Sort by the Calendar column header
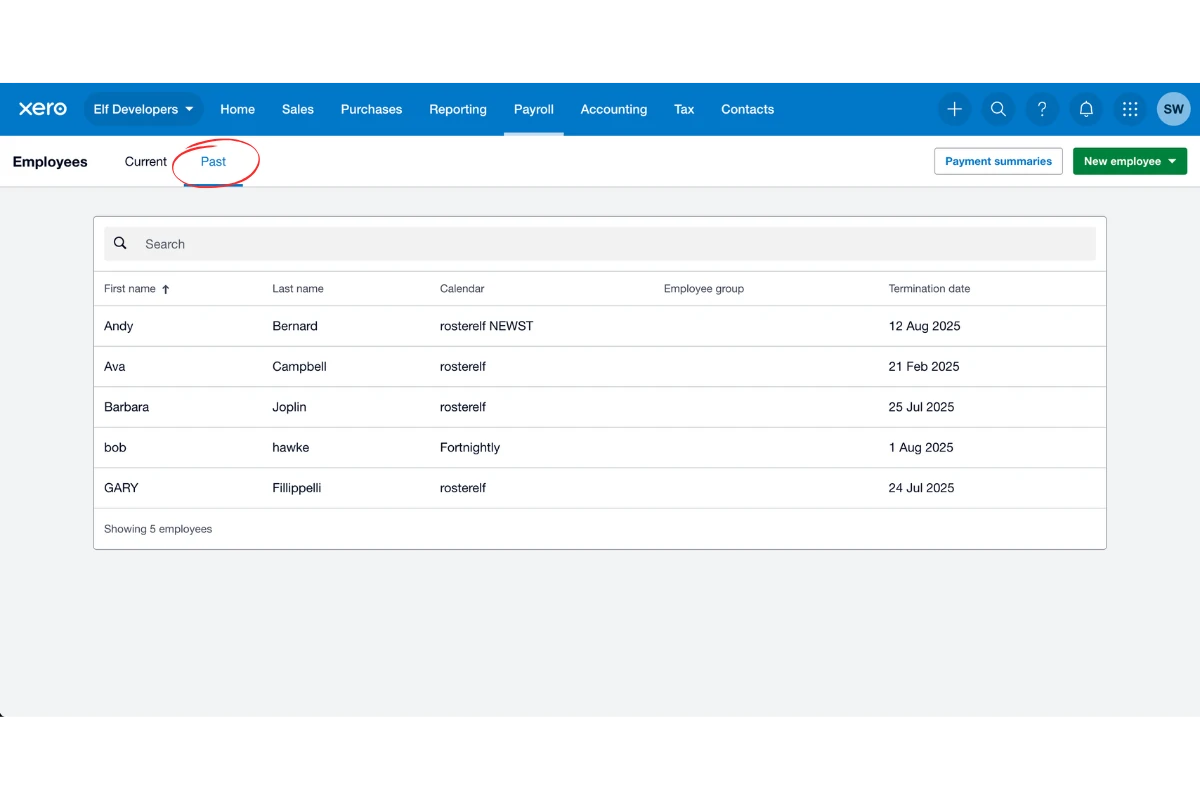Viewport: 1200px width, 800px height. (x=462, y=289)
